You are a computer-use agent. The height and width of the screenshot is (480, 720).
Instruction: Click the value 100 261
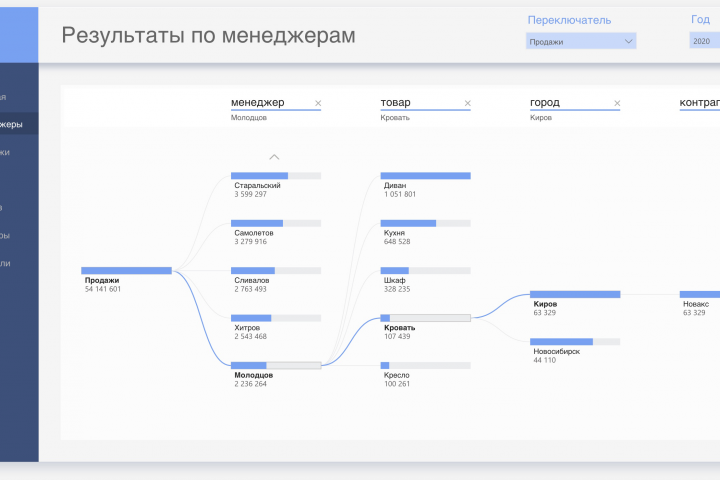[397, 384]
